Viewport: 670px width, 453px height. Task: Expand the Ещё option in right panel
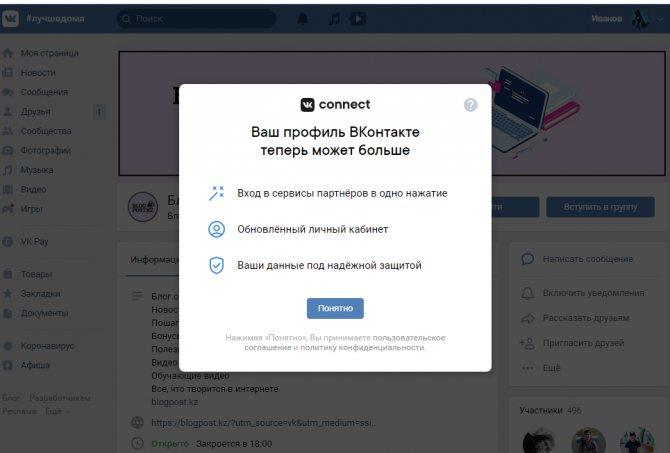[551, 368]
